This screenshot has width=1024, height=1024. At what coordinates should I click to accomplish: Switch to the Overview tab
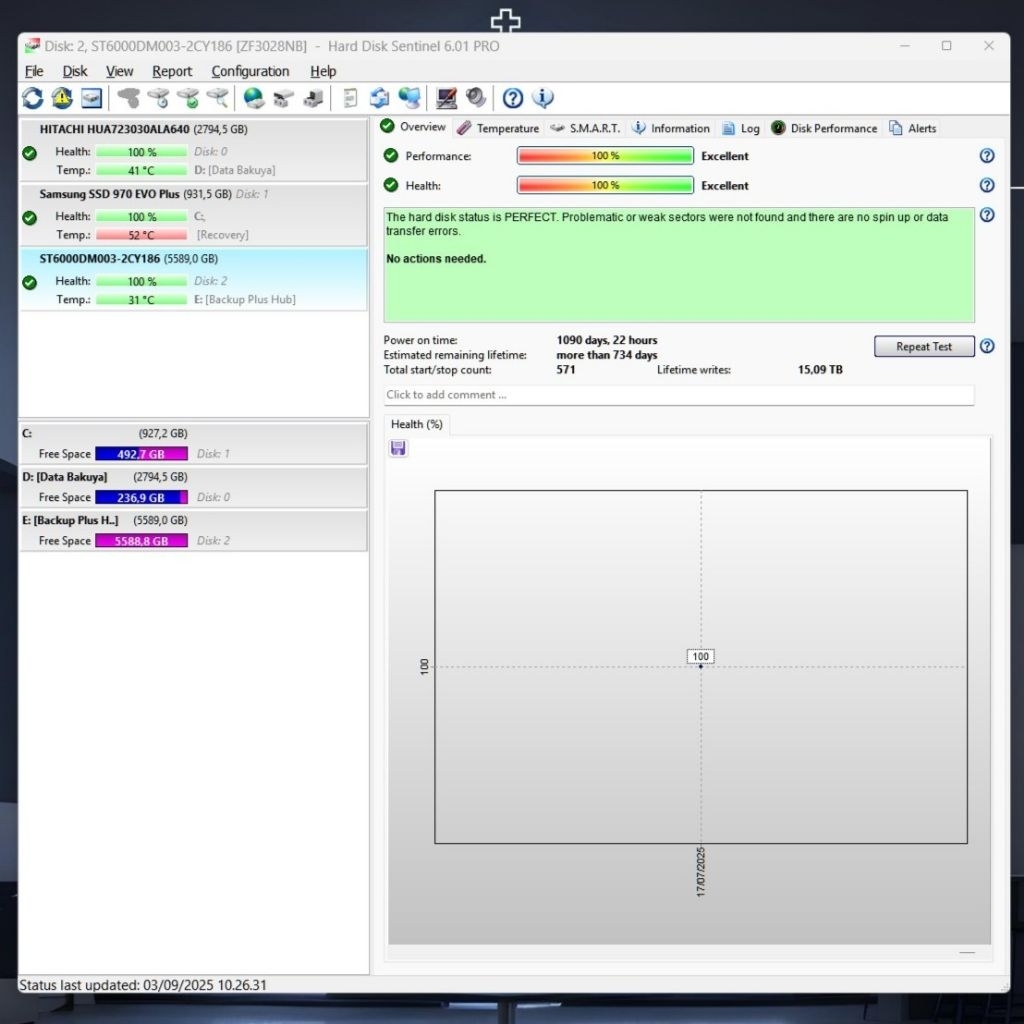click(413, 127)
